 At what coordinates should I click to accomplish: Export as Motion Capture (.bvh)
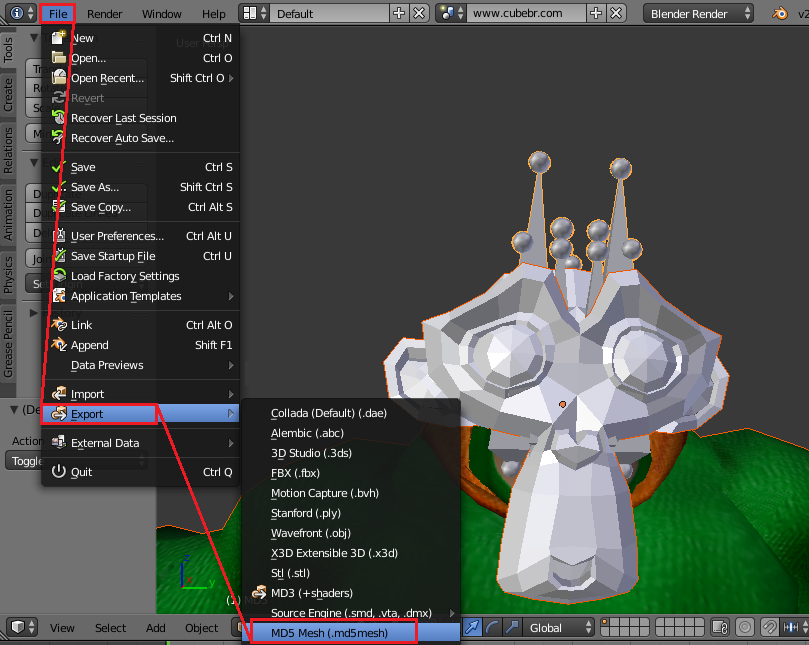pos(351,493)
